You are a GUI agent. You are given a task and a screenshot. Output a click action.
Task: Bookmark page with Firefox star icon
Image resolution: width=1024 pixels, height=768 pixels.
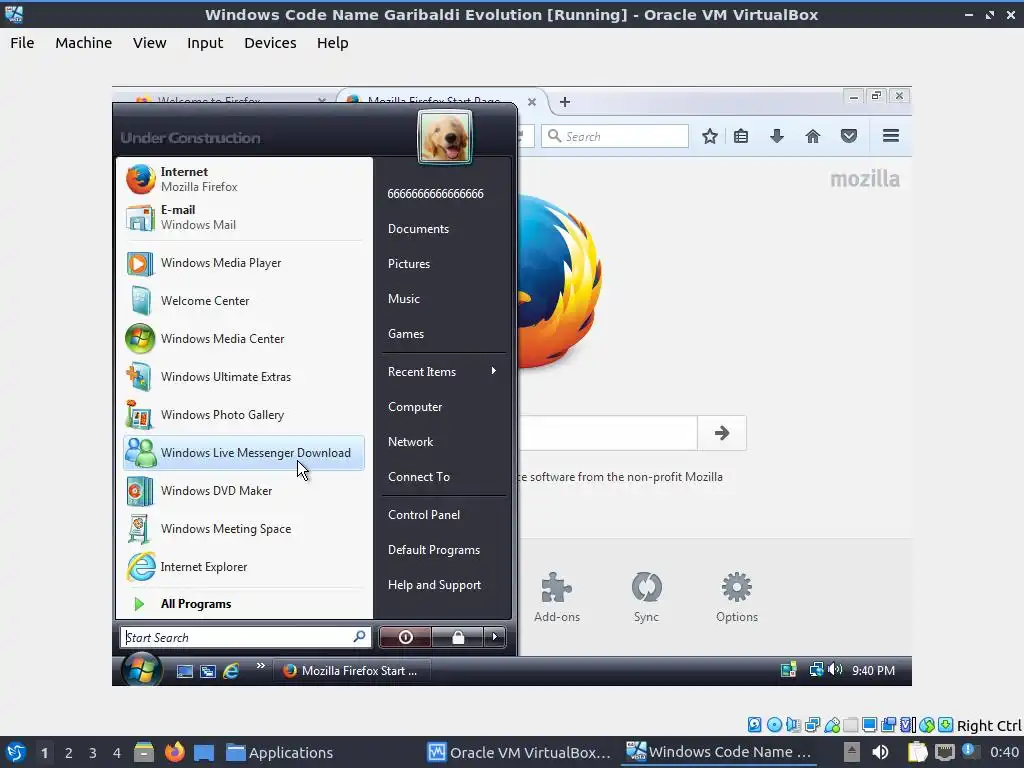pyautogui.click(x=710, y=136)
